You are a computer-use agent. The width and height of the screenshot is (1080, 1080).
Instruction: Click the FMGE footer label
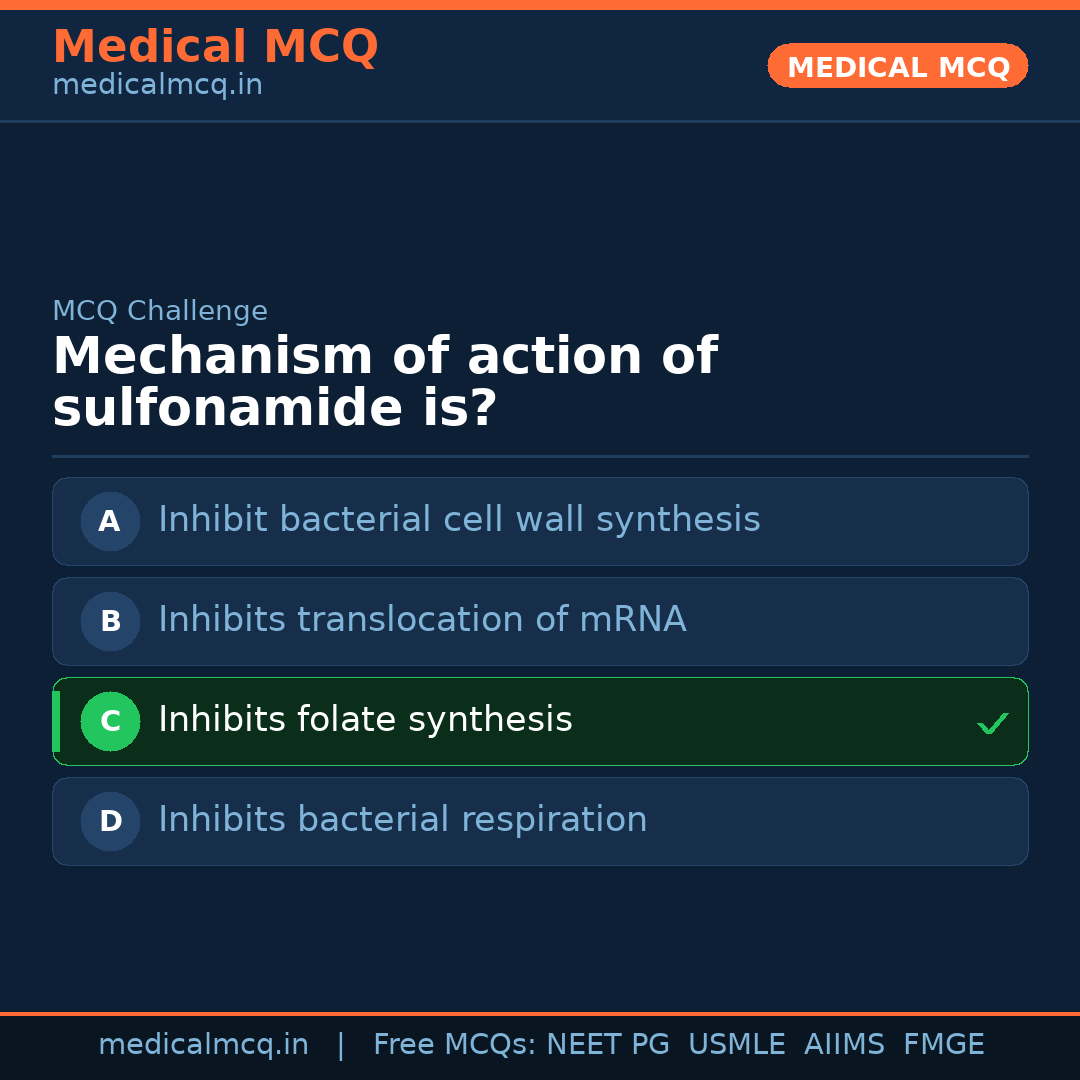943,1045
